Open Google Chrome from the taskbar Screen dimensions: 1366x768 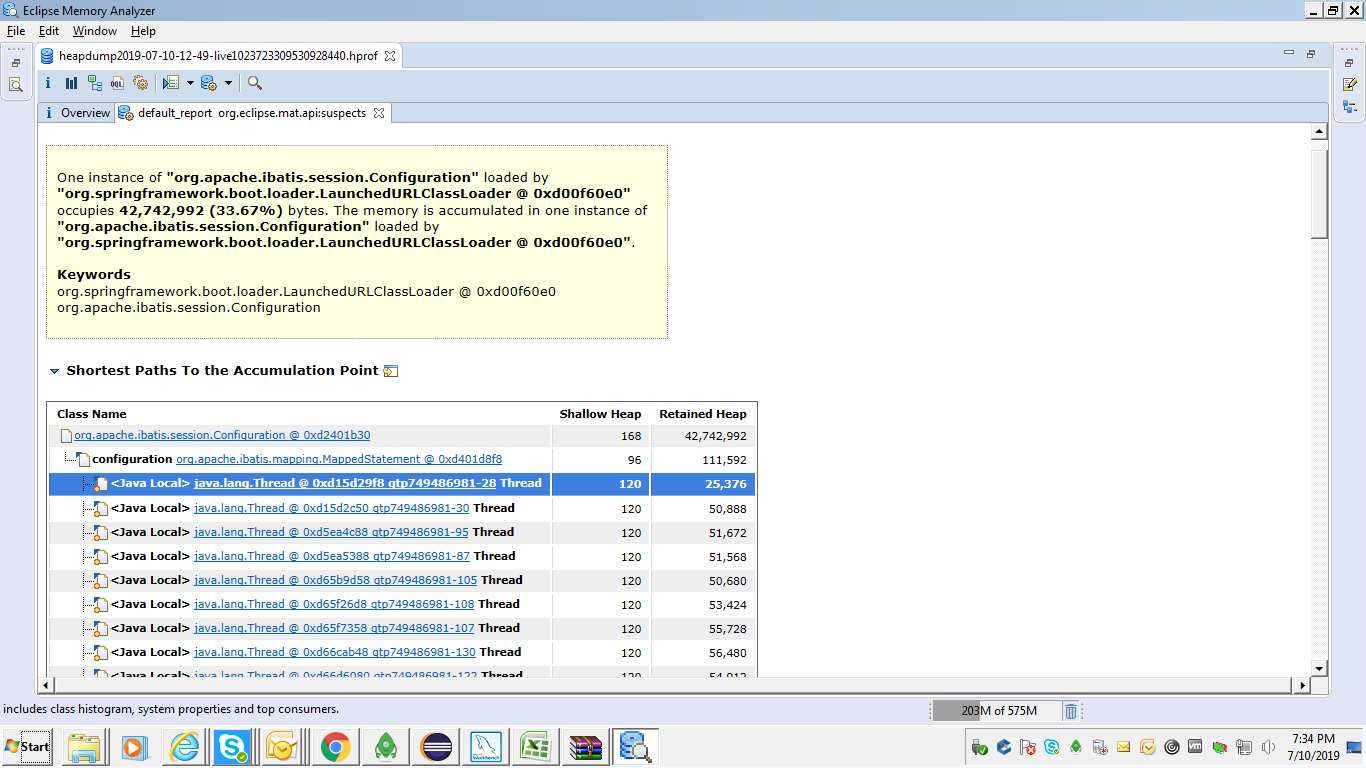coord(335,747)
